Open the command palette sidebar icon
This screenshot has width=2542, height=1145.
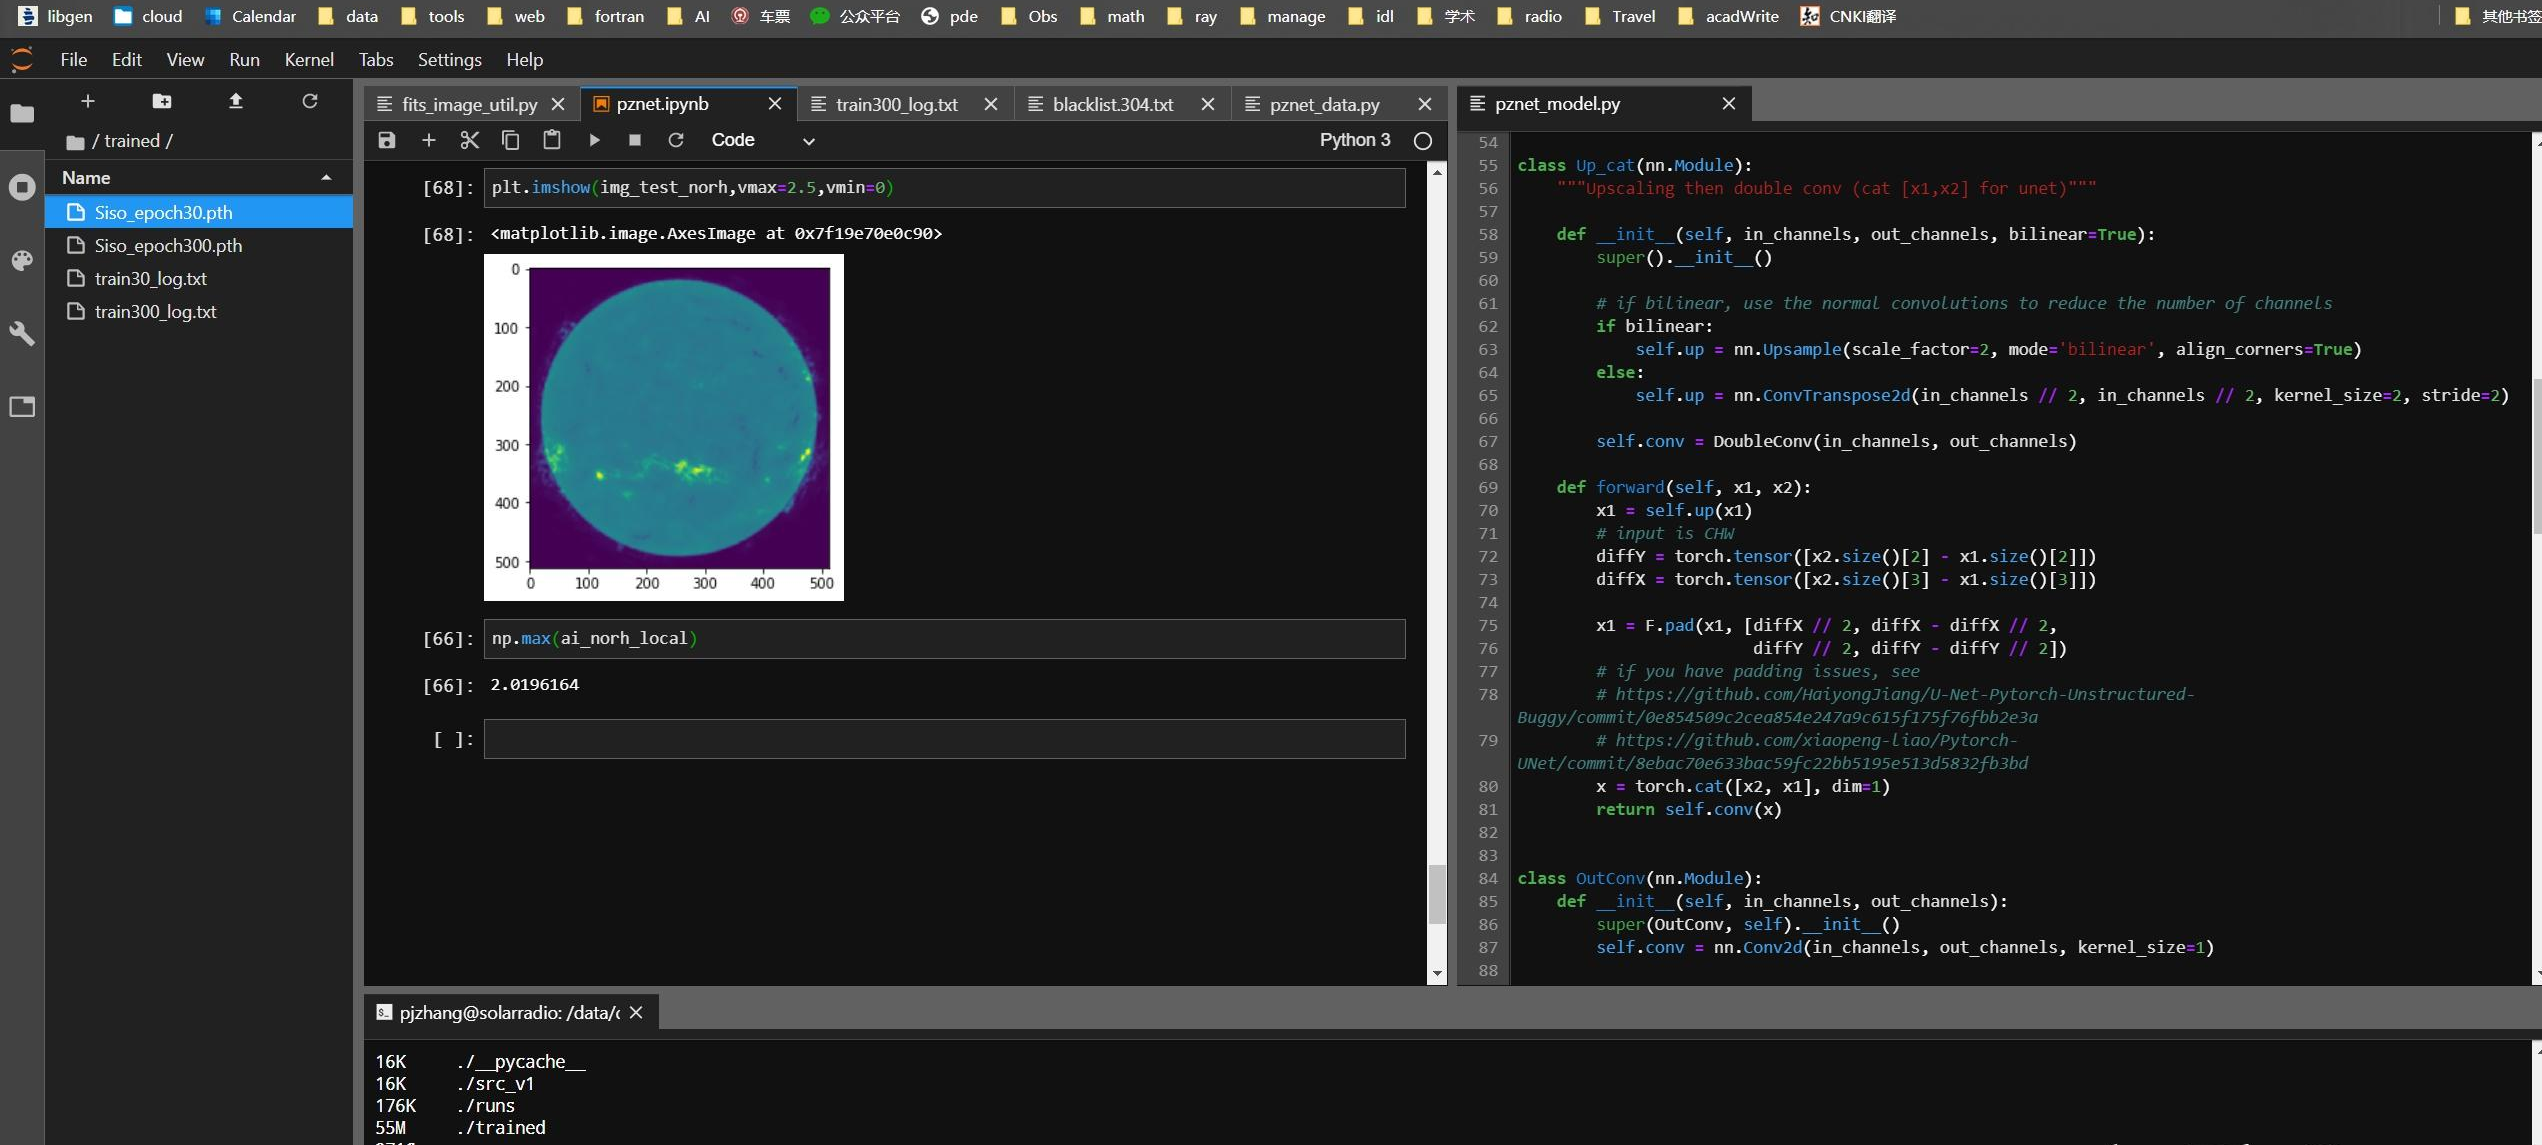click(x=22, y=260)
